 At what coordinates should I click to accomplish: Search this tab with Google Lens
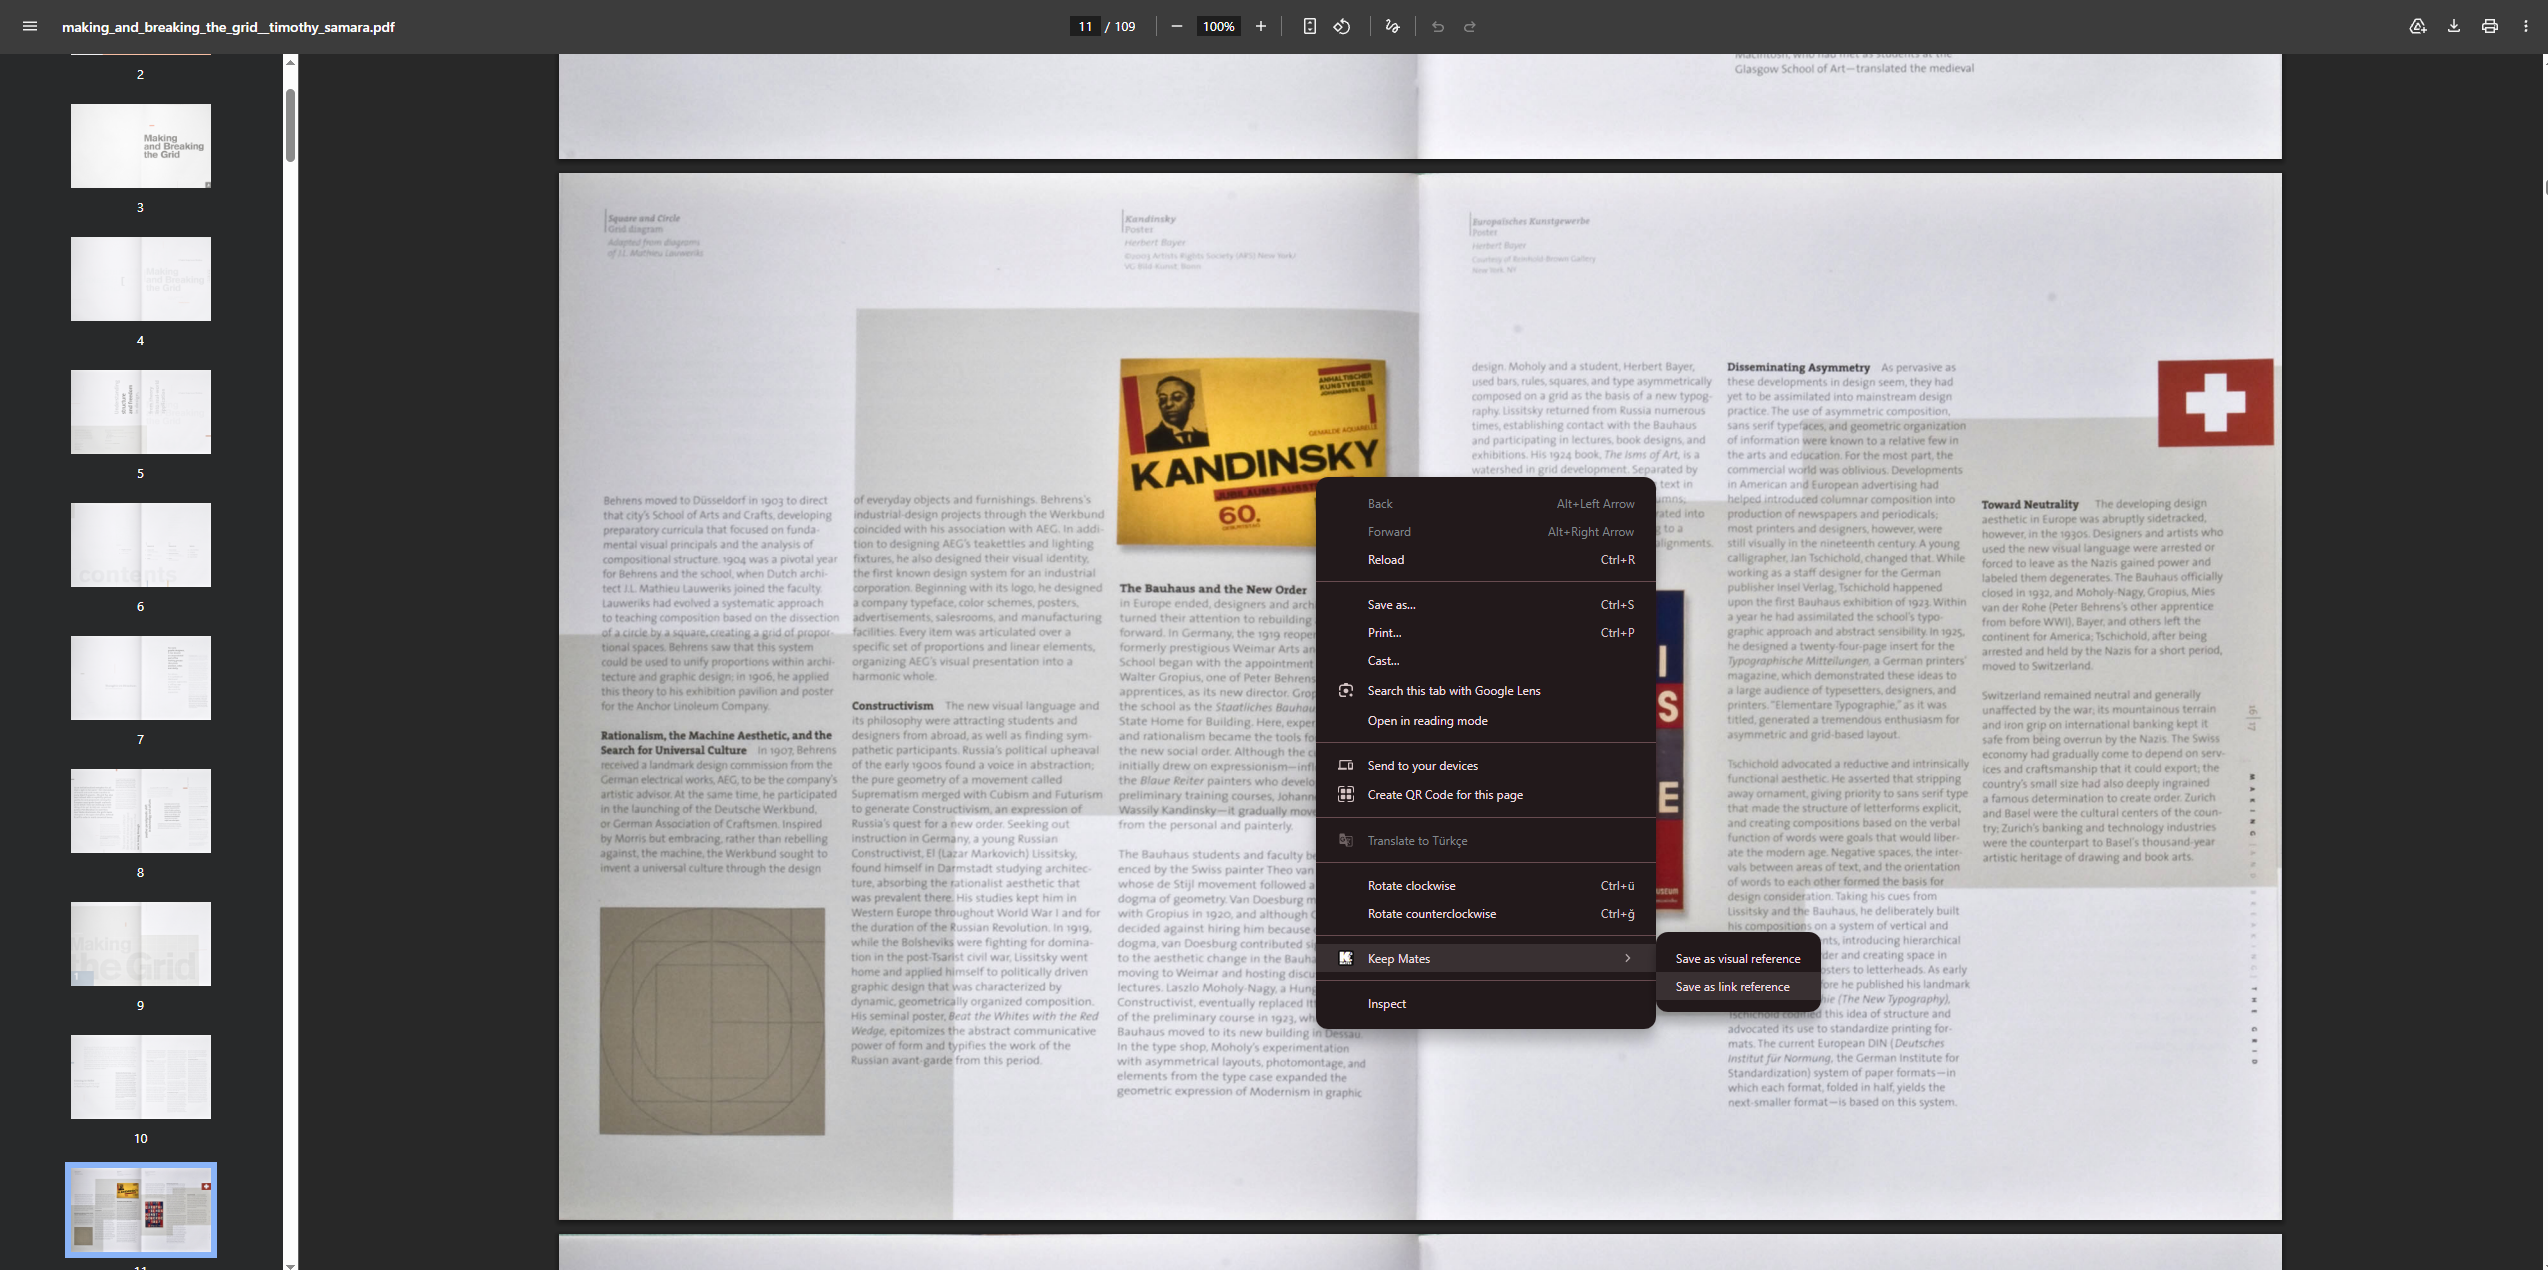click(1486, 691)
